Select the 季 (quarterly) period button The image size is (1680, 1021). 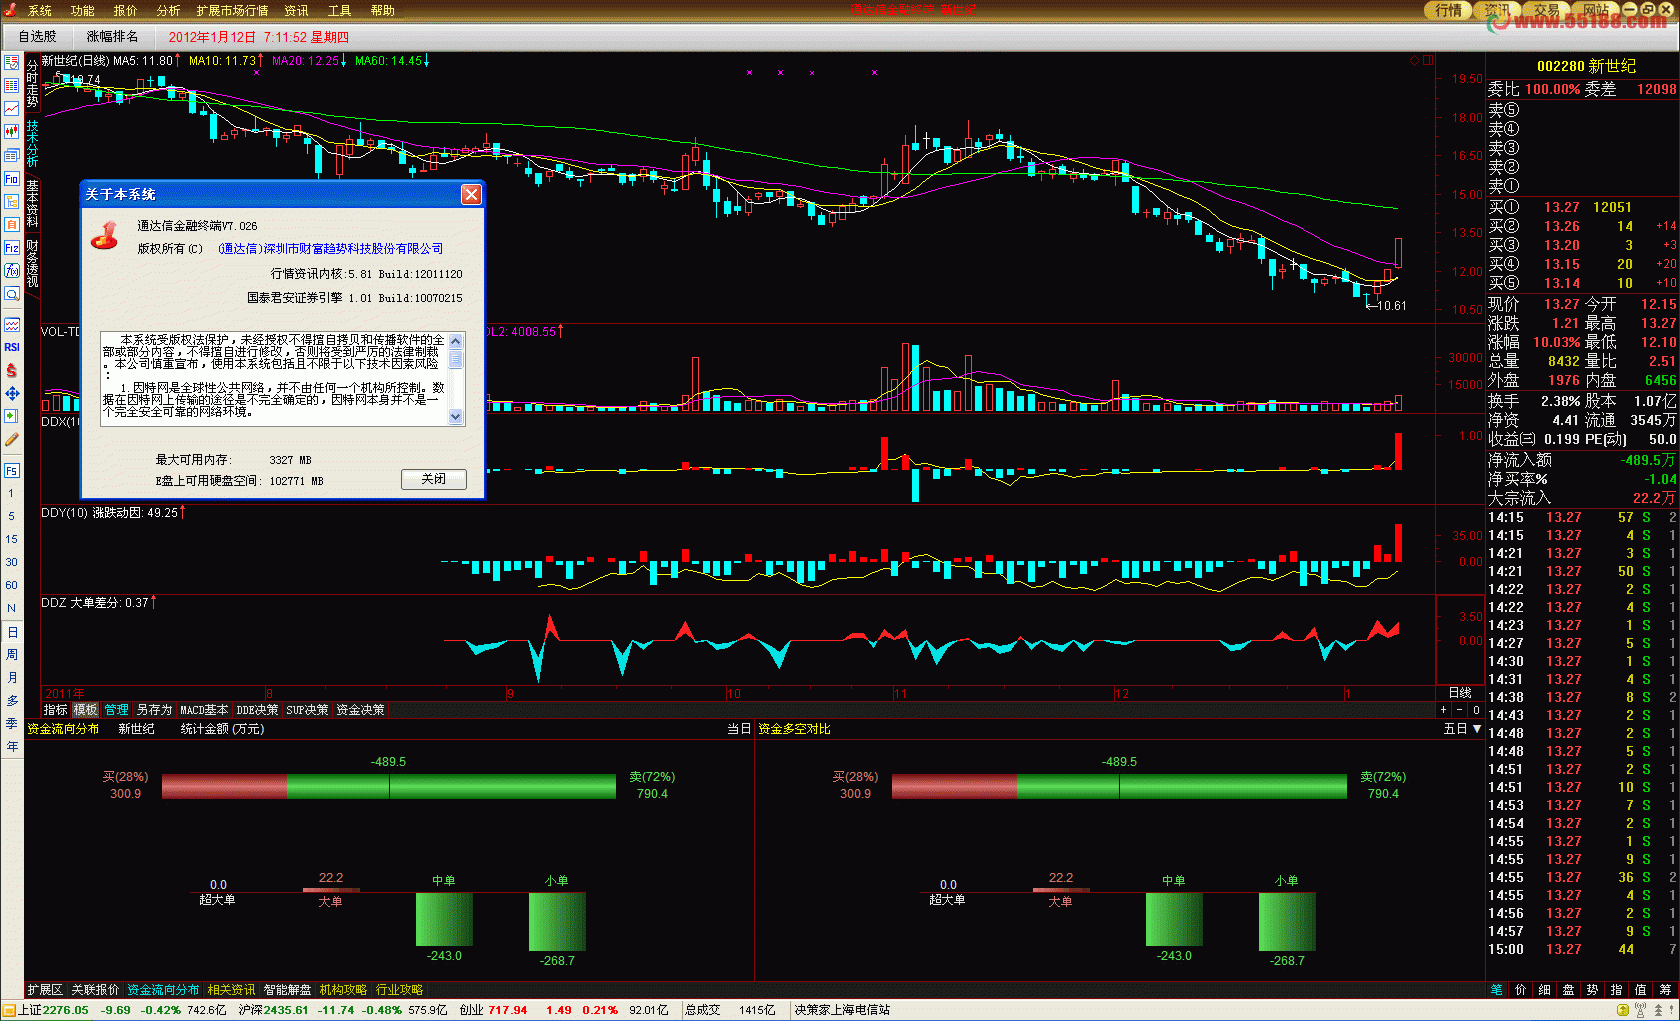[x=12, y=724]
